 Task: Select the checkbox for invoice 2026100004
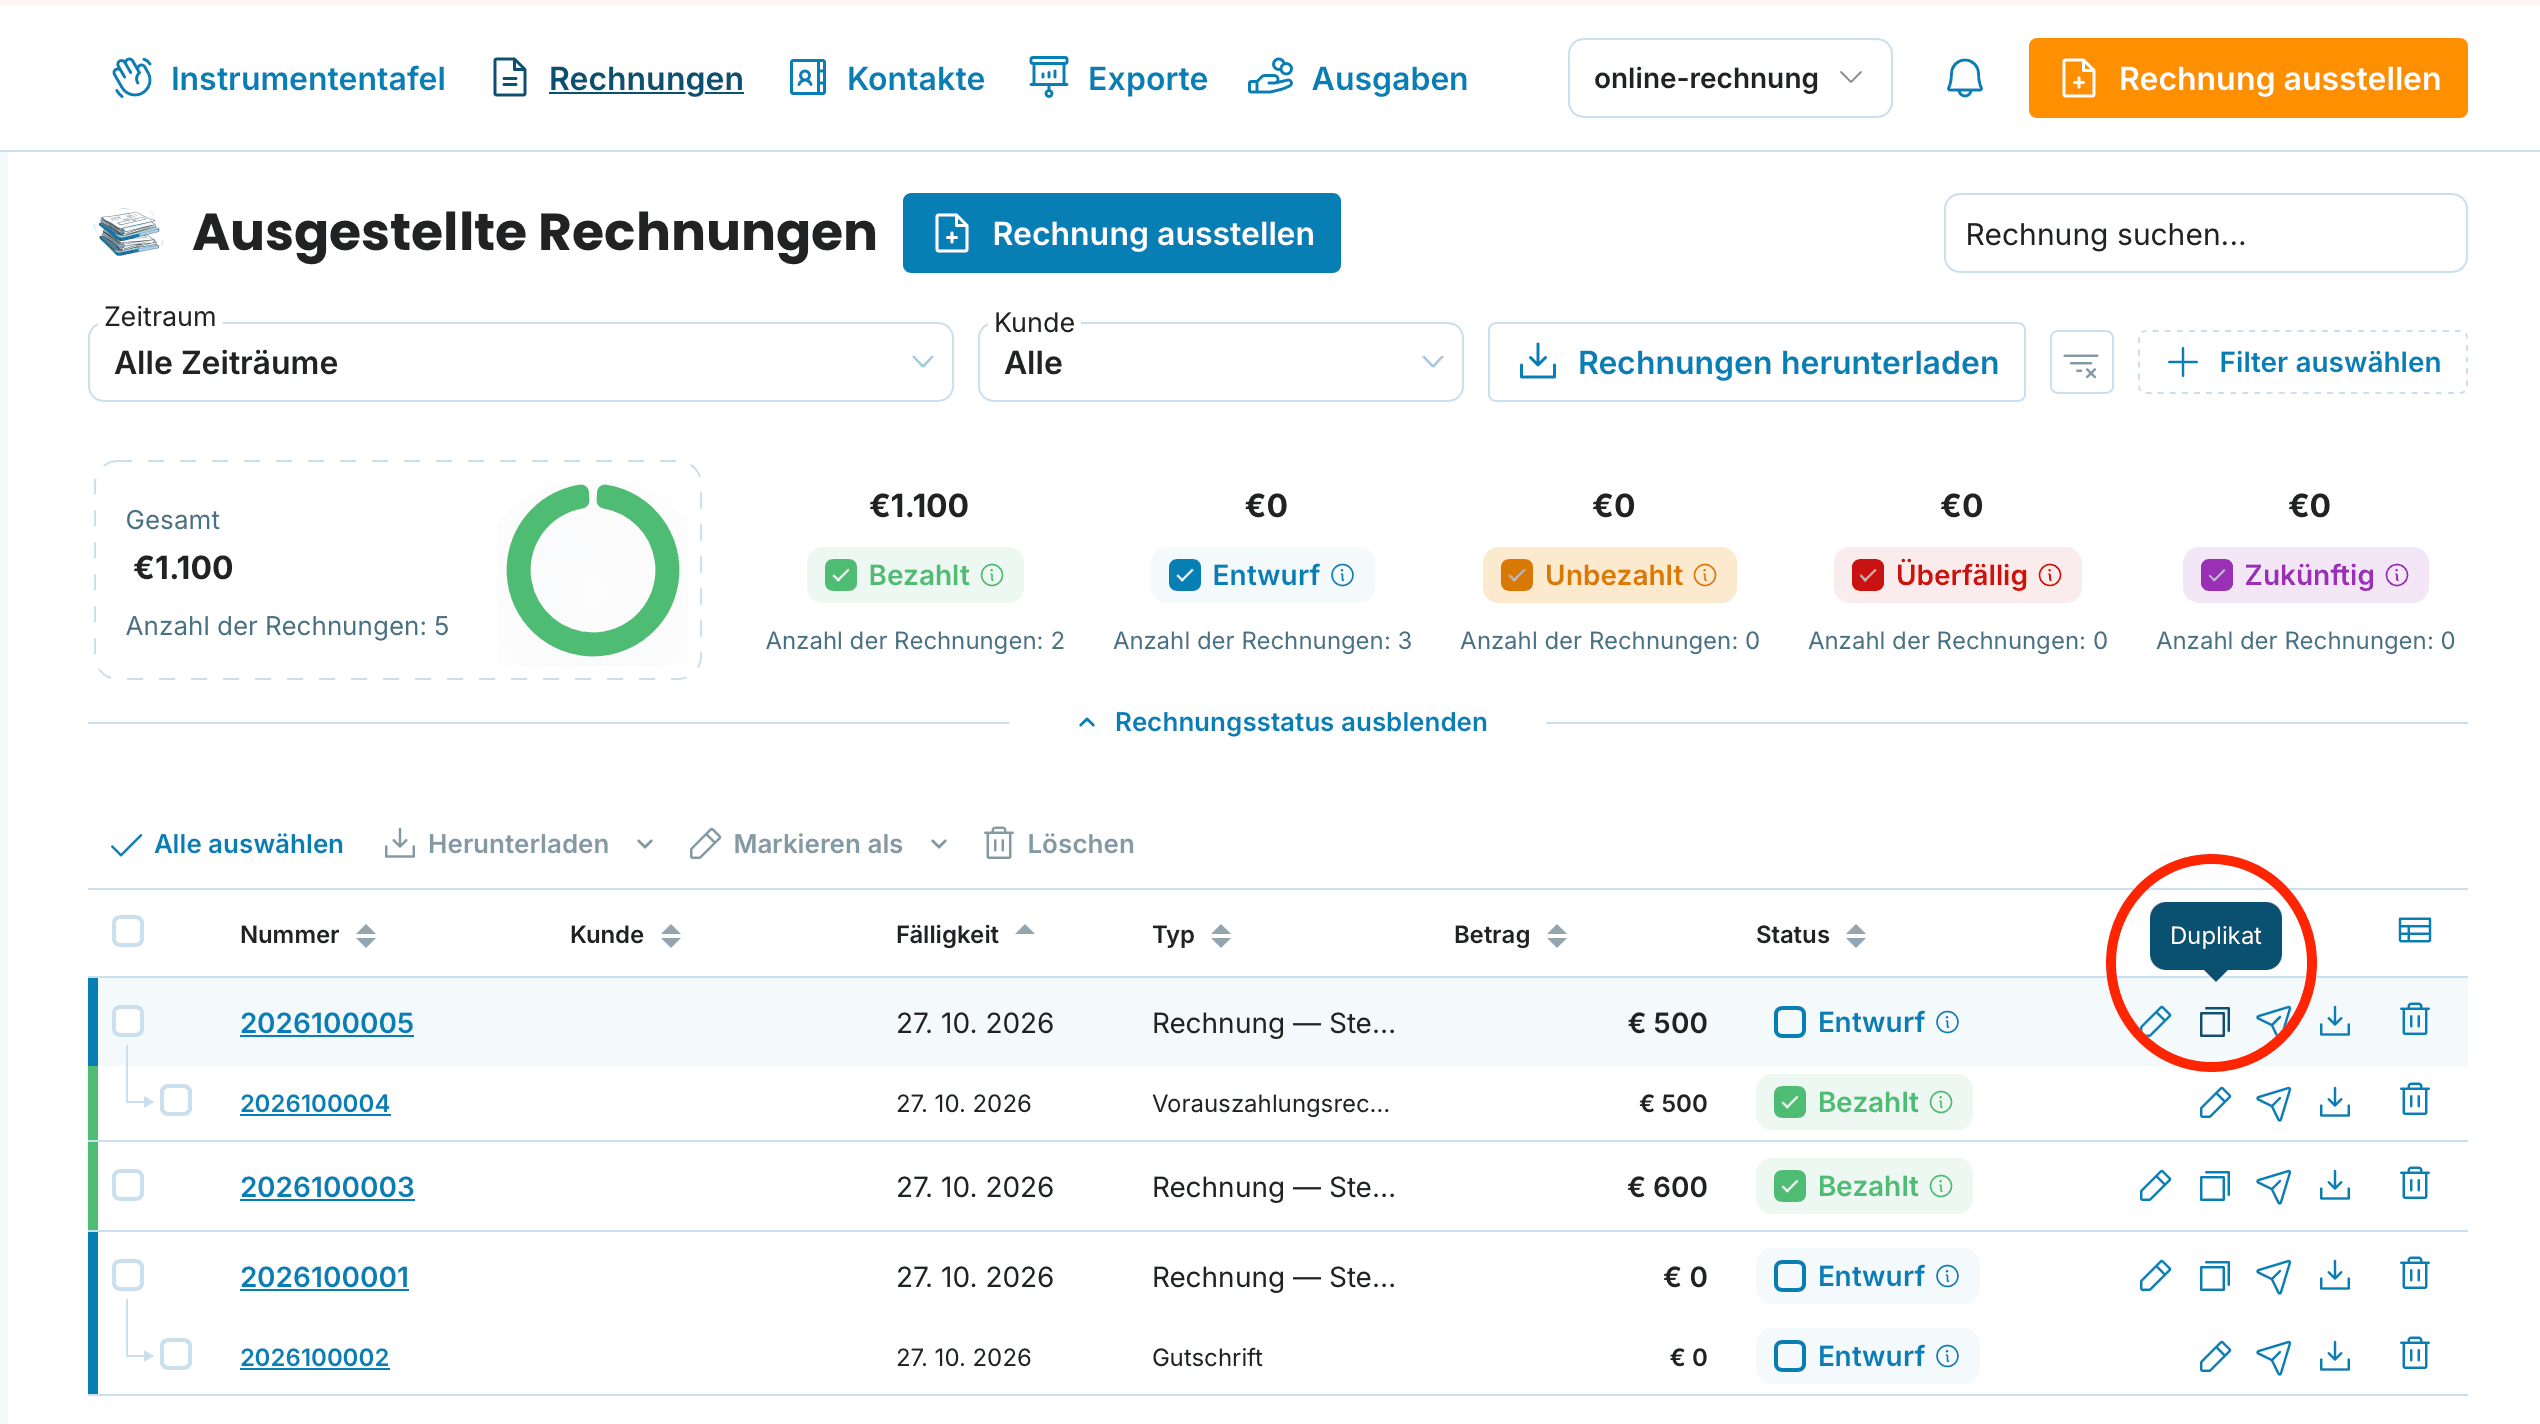(x=176, y=1100)
